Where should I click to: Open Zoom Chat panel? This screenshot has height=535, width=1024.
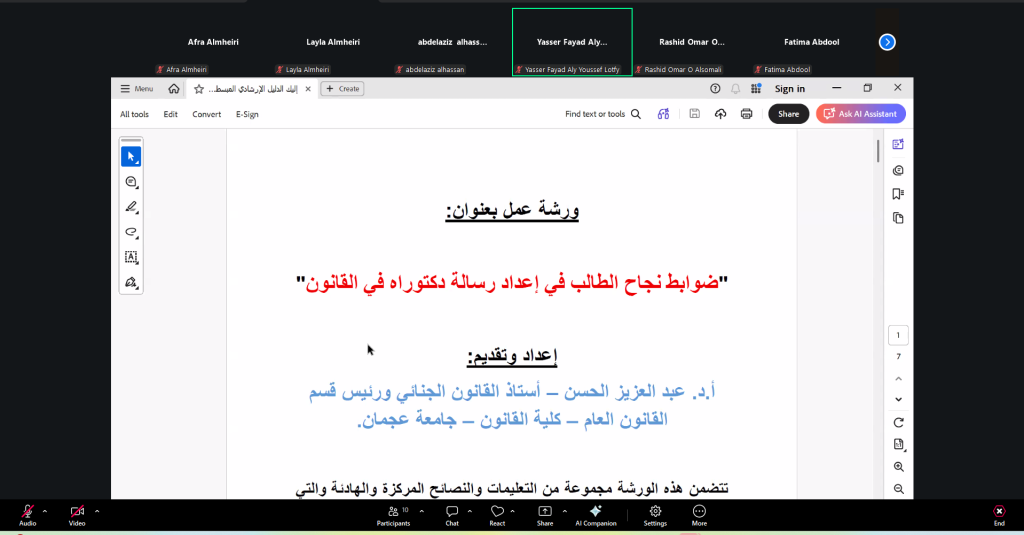coord(452,515)
